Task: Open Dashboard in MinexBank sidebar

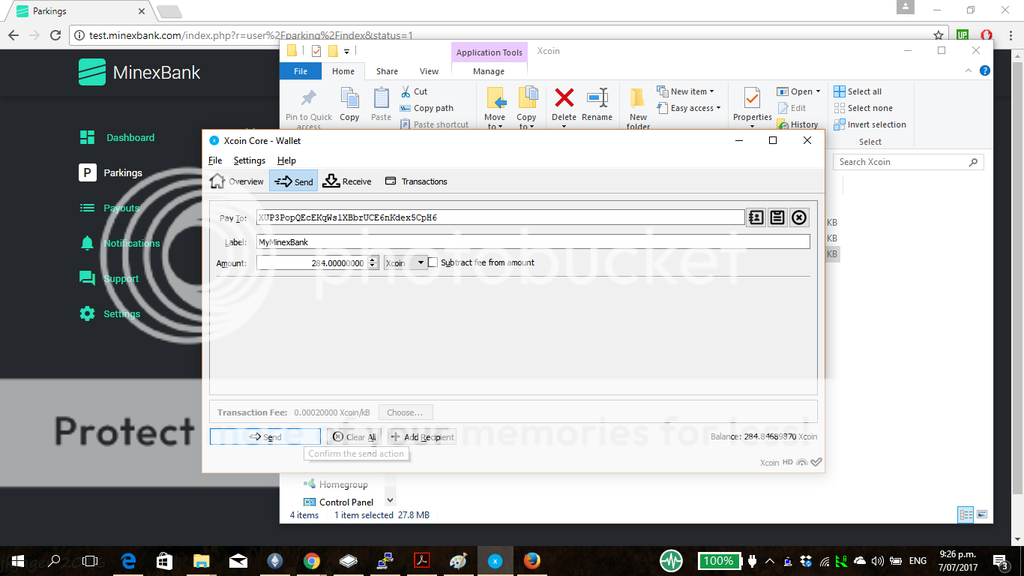Action: [118, 137]
